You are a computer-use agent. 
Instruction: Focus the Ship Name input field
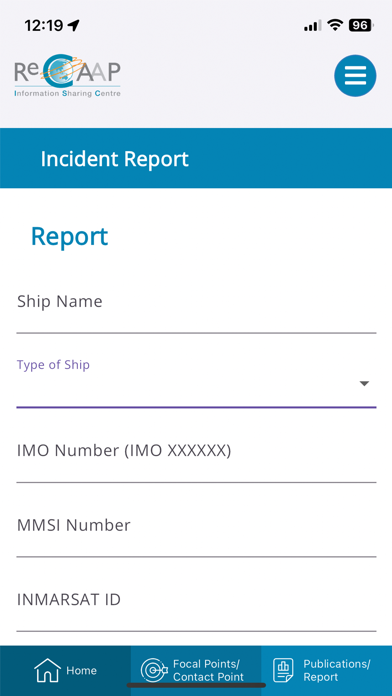click(196, 308)
